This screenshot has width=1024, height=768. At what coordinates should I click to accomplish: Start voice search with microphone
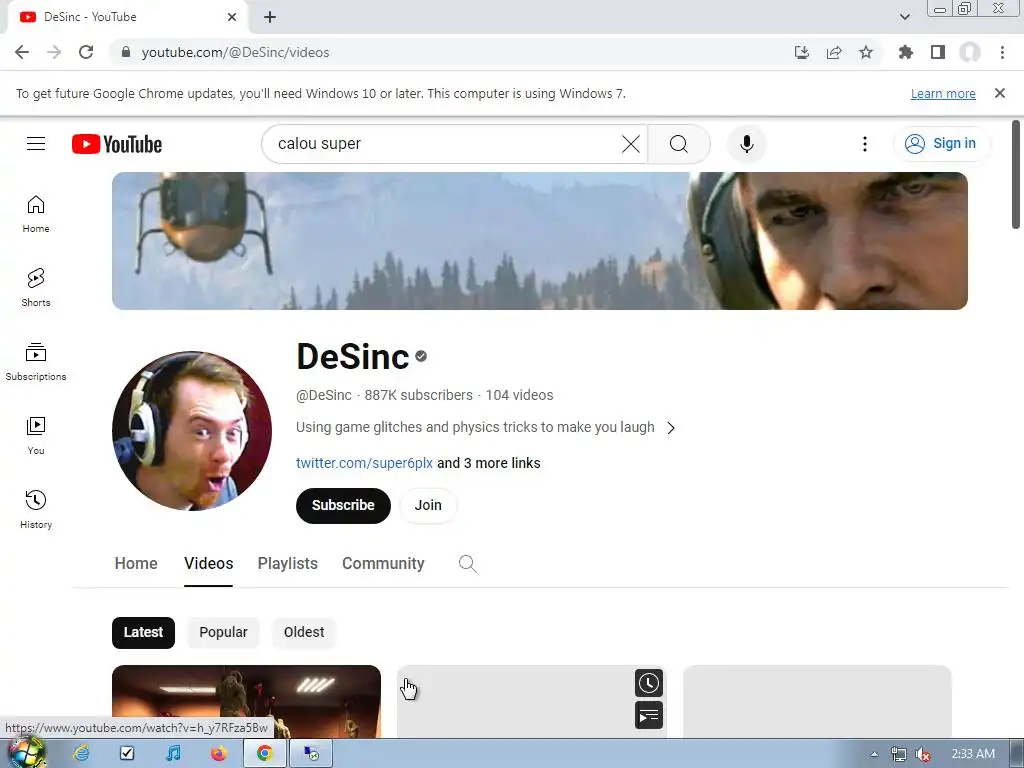point(746,144)
